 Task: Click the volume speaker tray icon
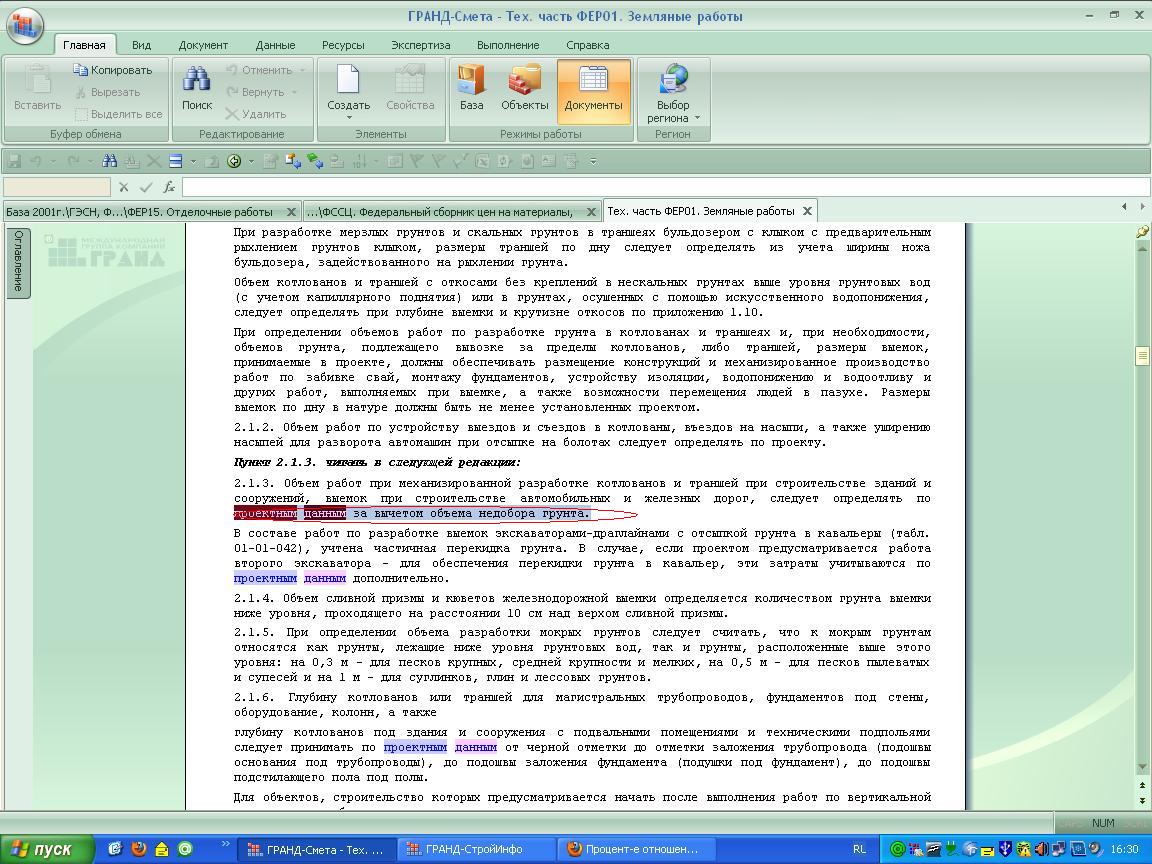(1041, 849)
